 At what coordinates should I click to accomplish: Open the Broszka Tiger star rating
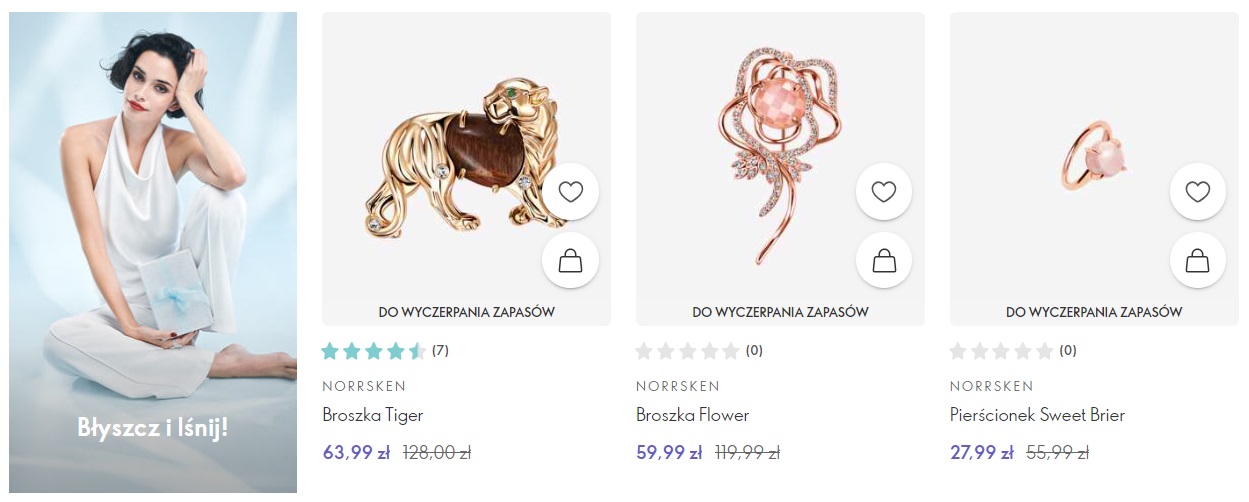(373, 351)
